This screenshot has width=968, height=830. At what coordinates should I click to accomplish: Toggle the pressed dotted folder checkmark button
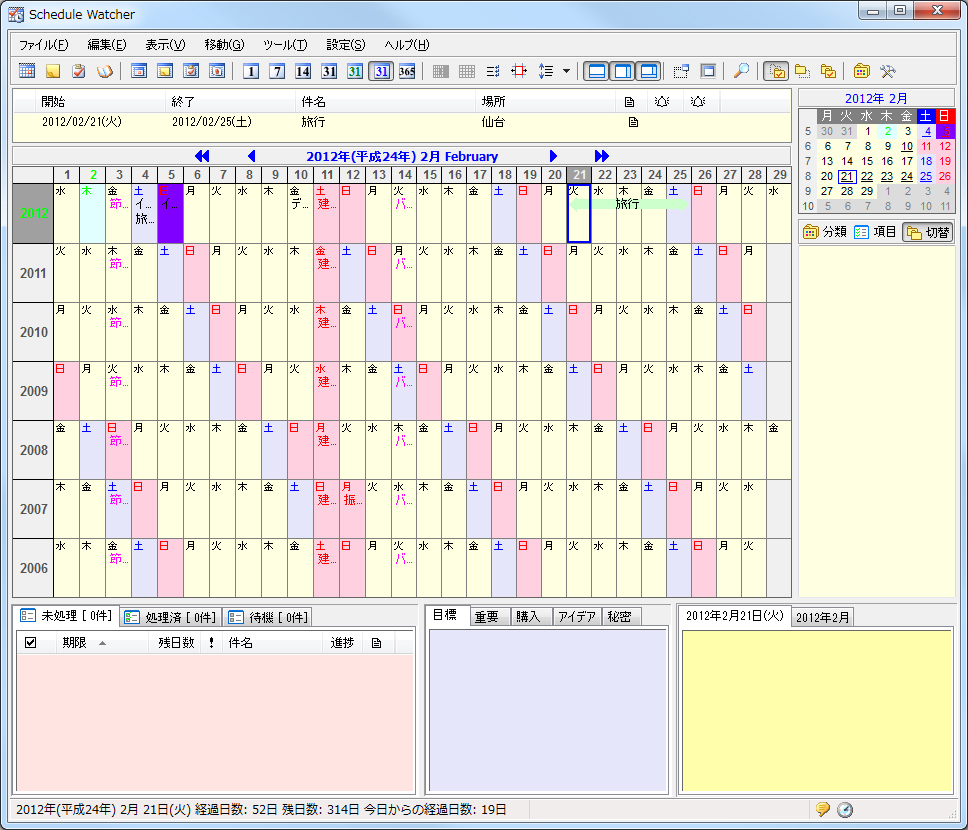tap(776, 71)
